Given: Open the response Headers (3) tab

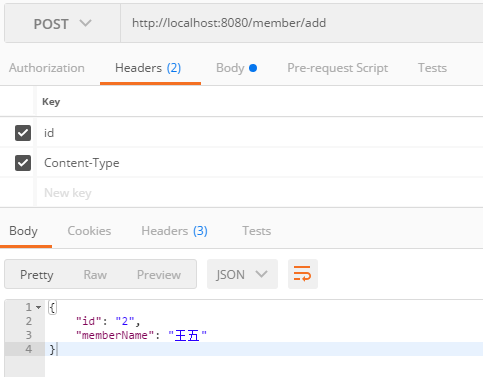Looking at the screenshot, I should (x=174, y=231).
